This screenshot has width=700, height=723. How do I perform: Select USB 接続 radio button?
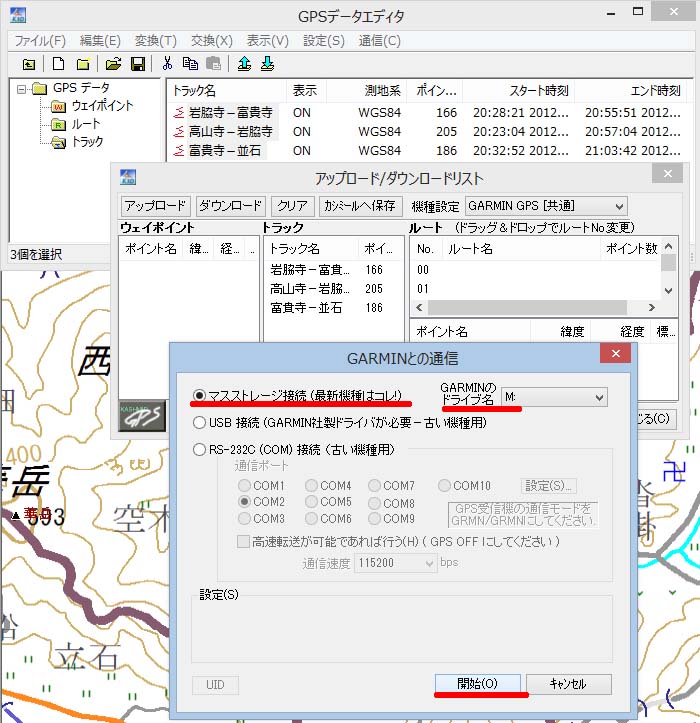pyautogui.click(x=199, y=422)
